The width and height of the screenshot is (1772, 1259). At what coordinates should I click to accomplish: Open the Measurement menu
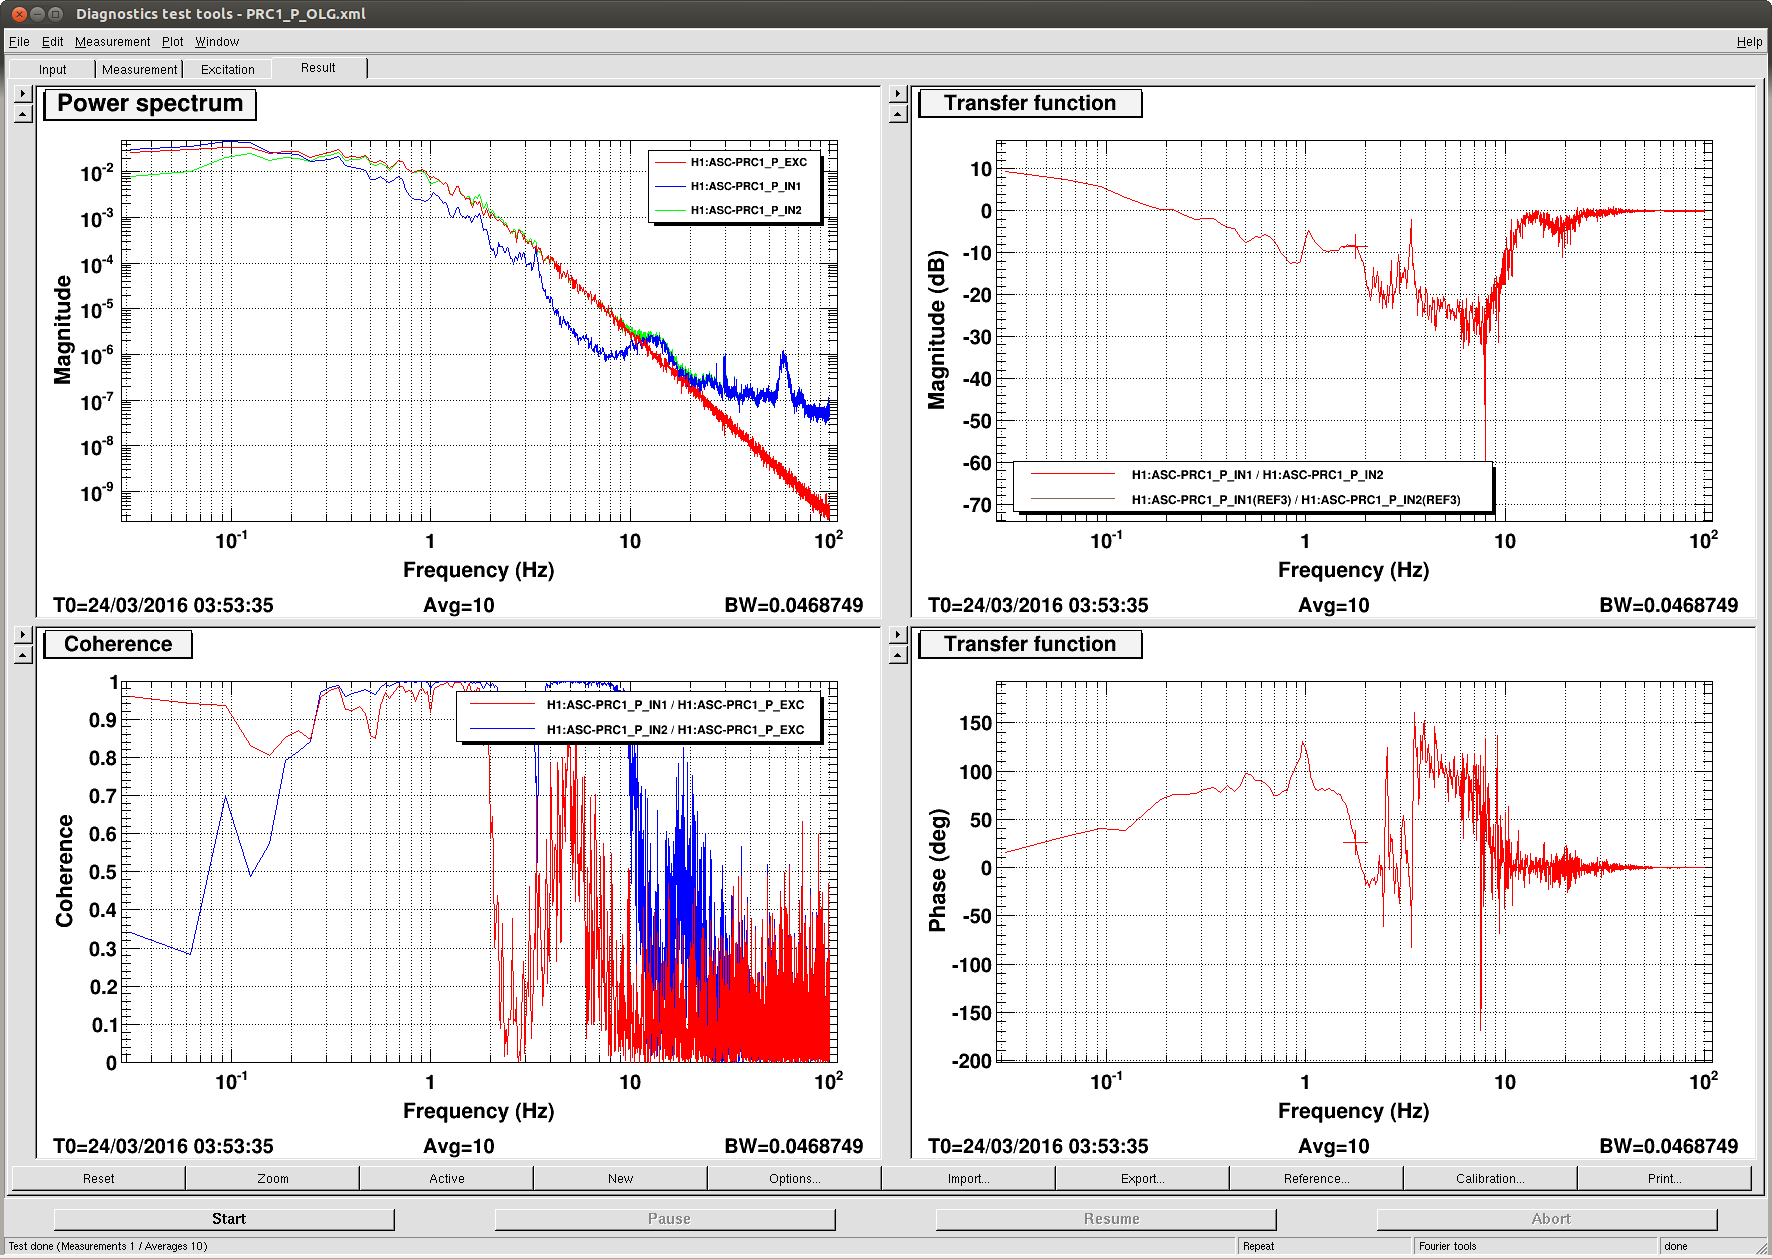pyautogui.click(x=112, y=41)
